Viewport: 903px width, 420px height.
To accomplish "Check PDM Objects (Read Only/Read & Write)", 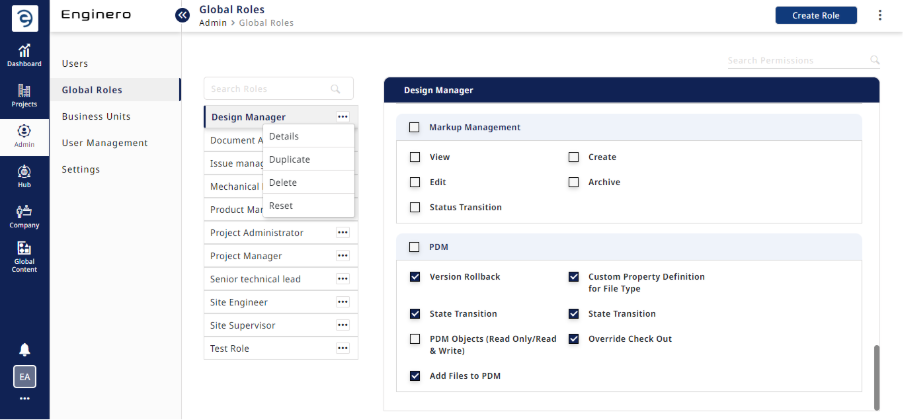I will pyautogui.click(x=415, y=339).
